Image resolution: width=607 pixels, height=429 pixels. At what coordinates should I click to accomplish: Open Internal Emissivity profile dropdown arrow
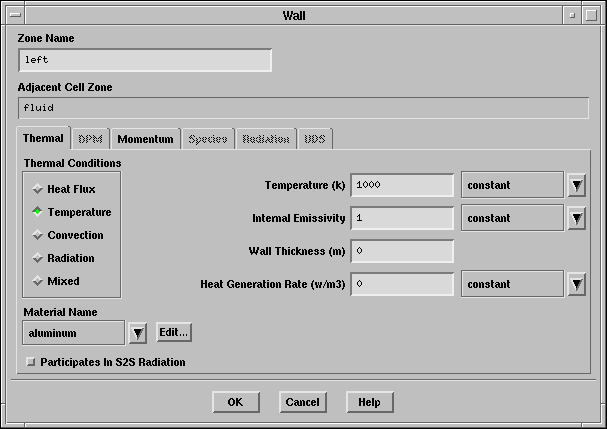(x=576, y=218)
